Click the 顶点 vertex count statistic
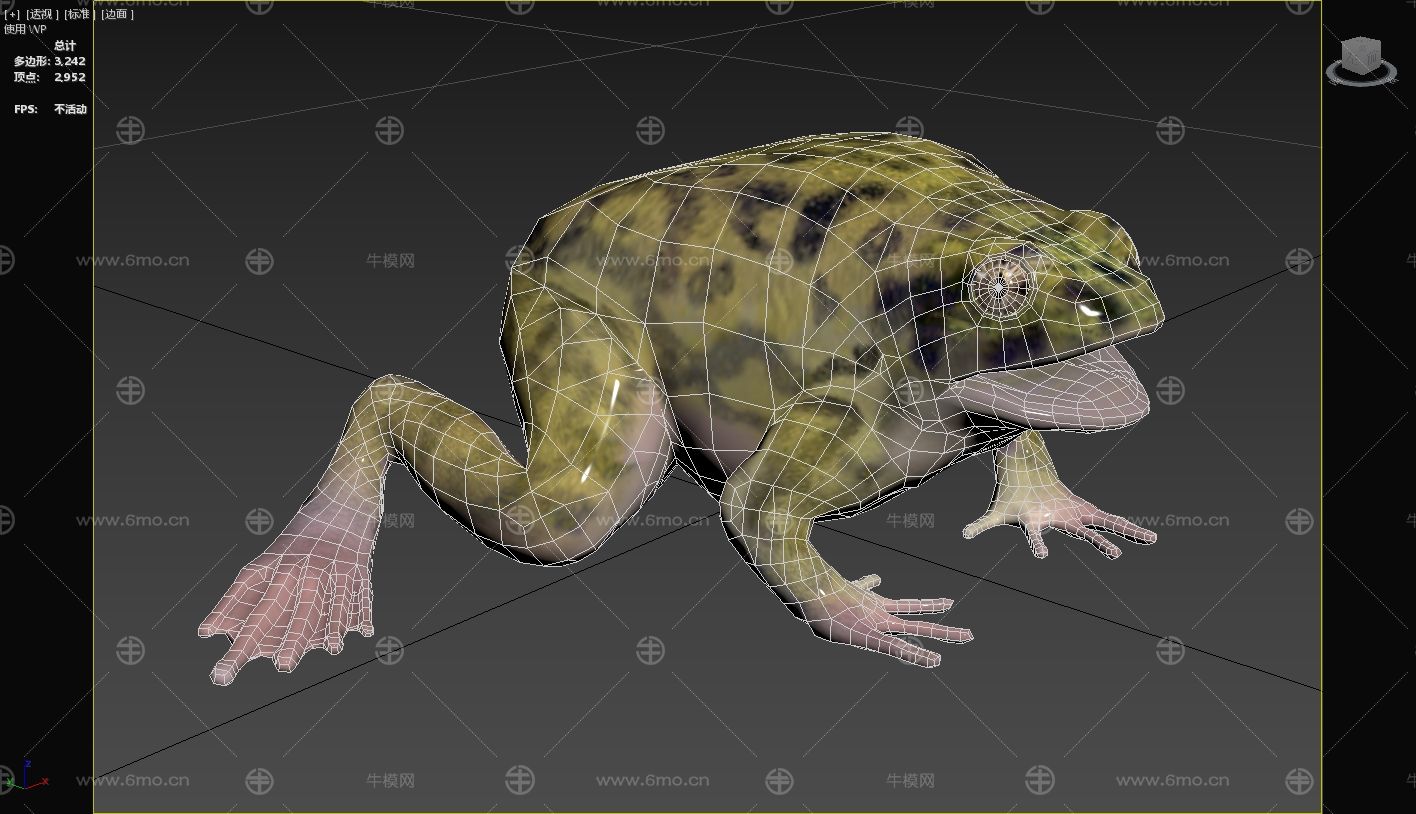The height and width of the screenshot is (814, 1416). point(49,77)
